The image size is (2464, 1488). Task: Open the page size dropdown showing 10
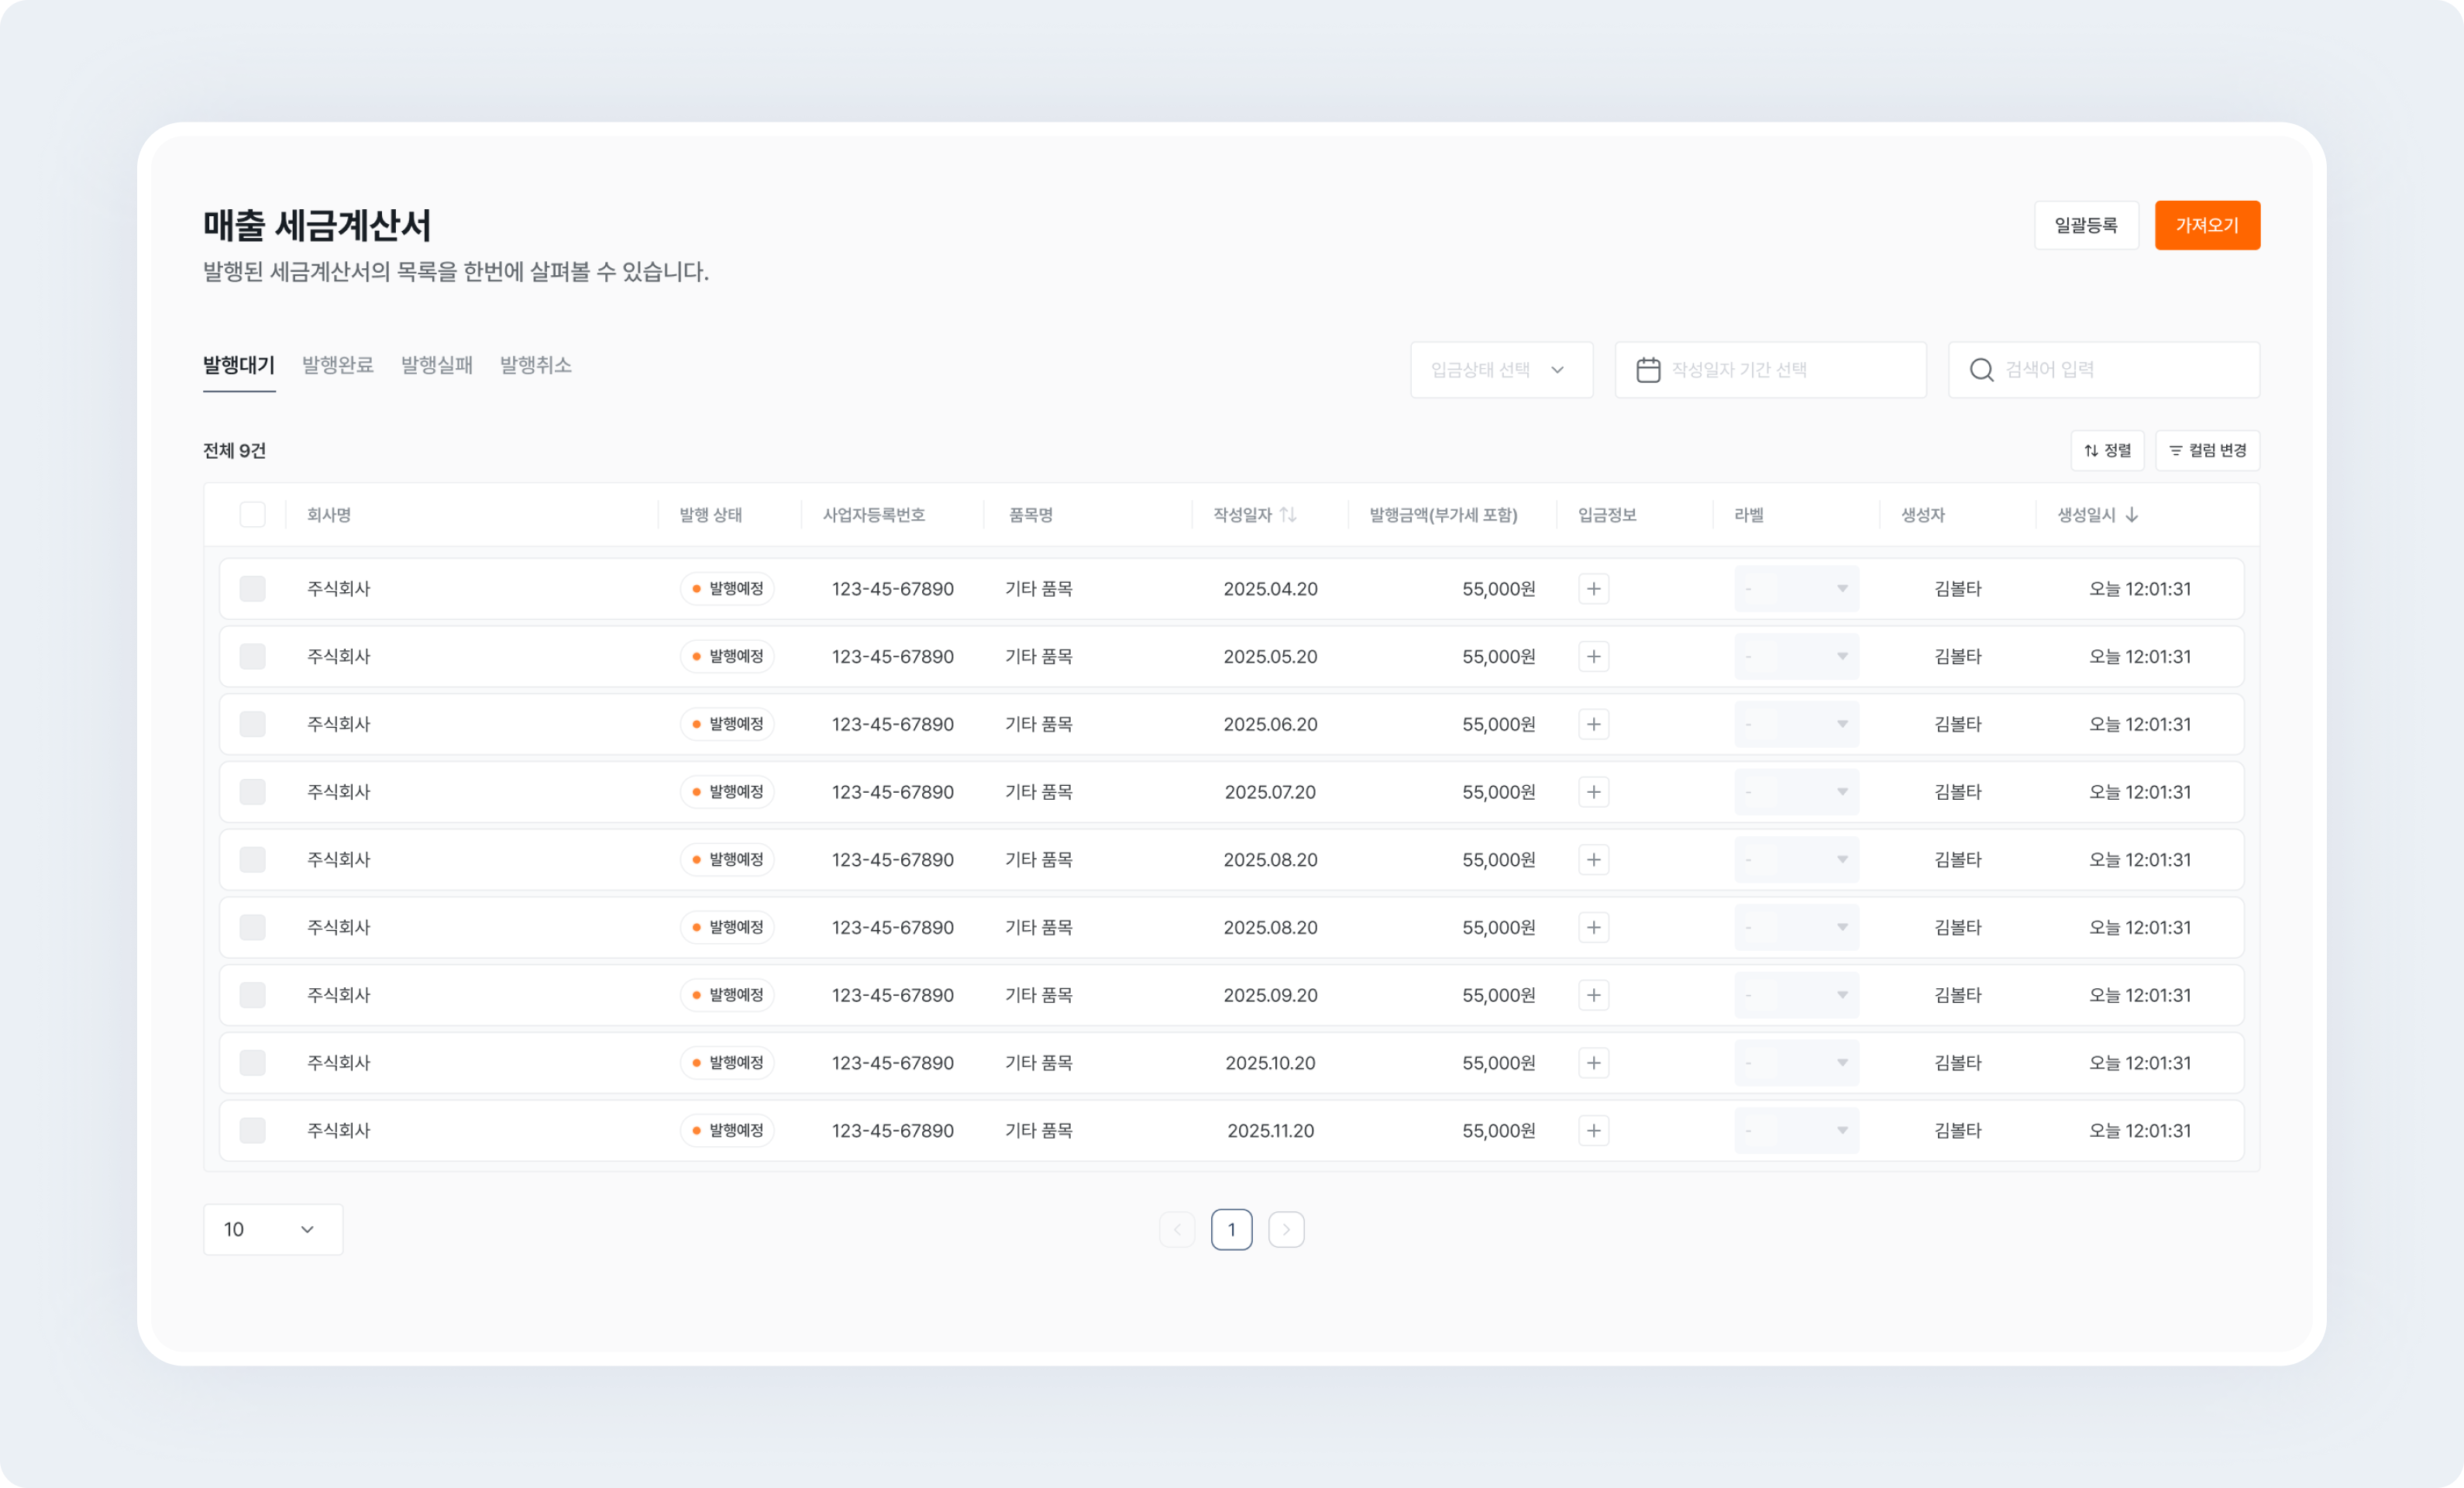pos(272,1229)
